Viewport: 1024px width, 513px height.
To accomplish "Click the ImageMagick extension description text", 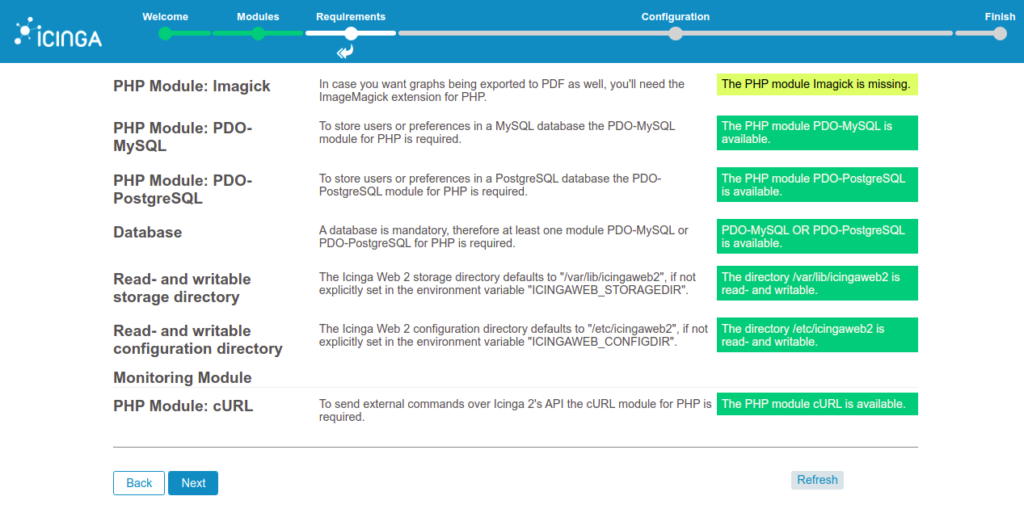I will coord(502,91).
